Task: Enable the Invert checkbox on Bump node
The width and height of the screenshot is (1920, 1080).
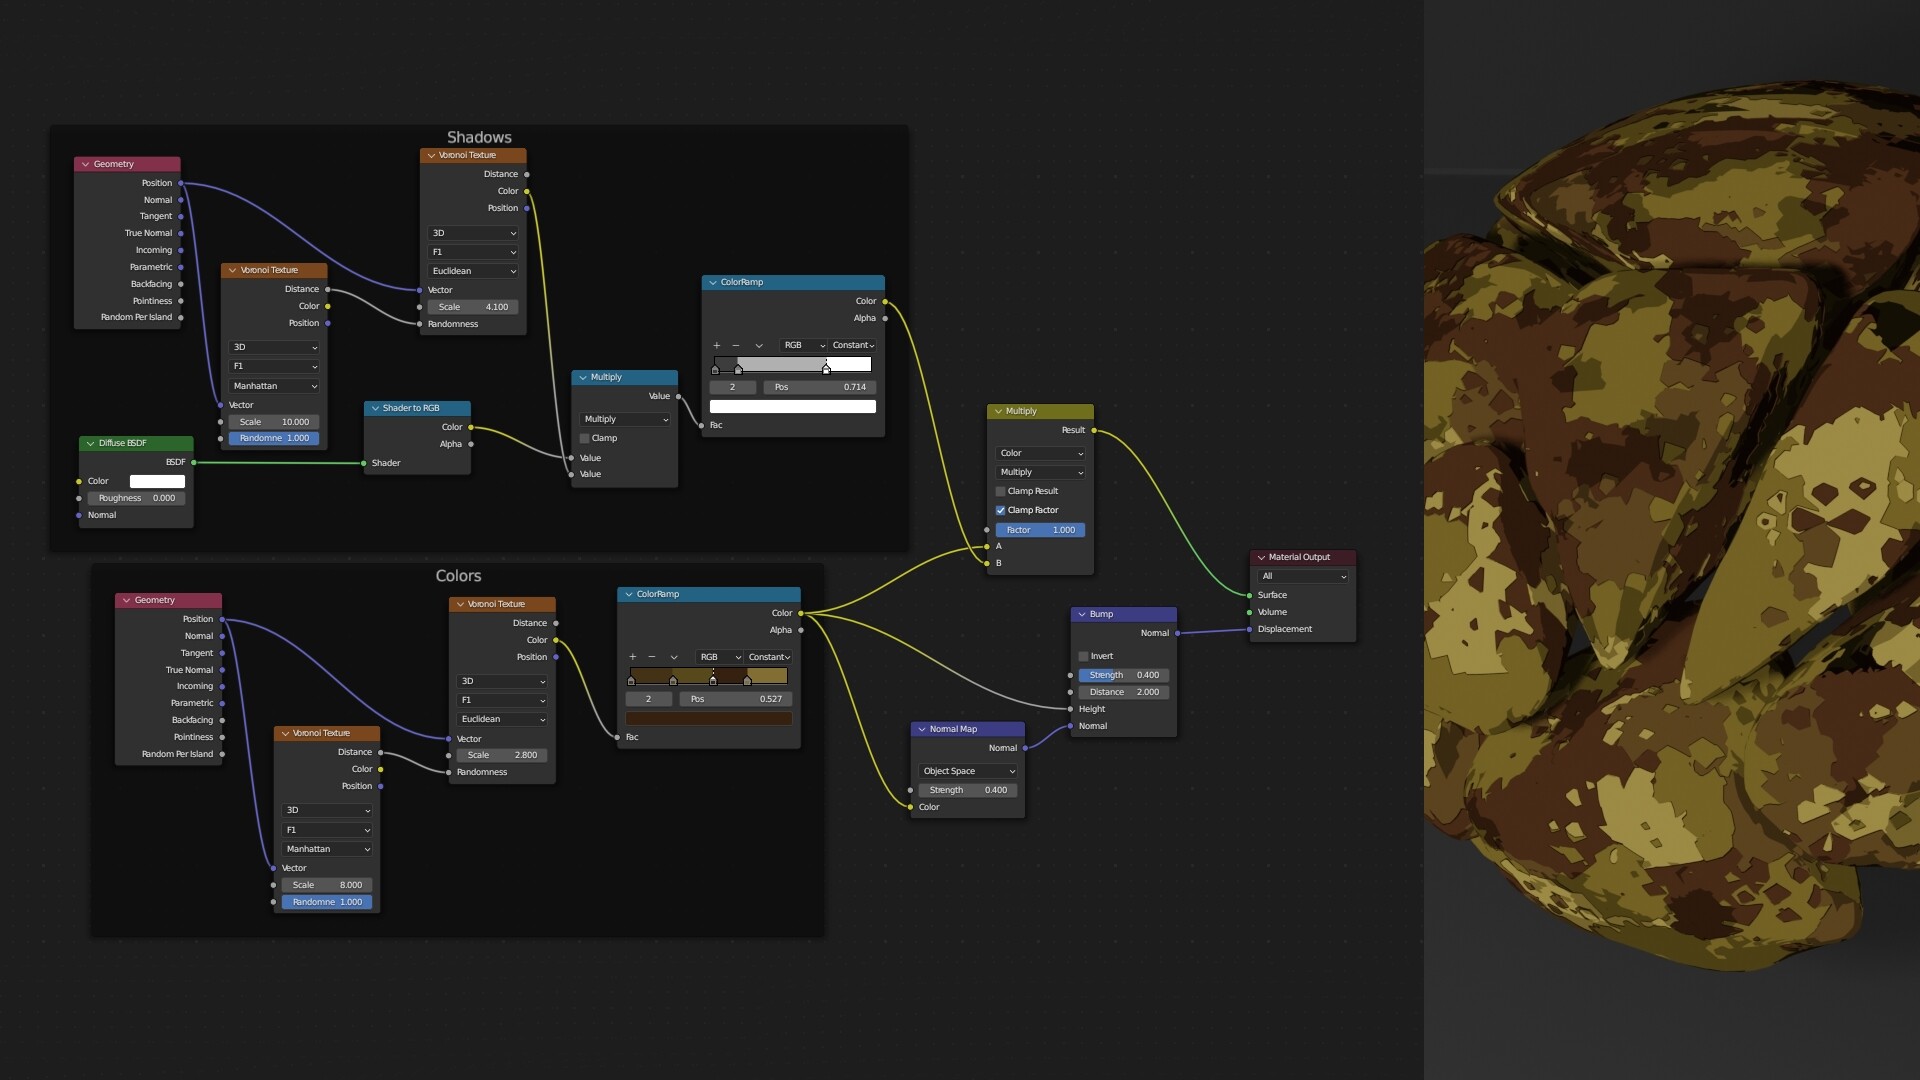Action: click(1083, 657)
